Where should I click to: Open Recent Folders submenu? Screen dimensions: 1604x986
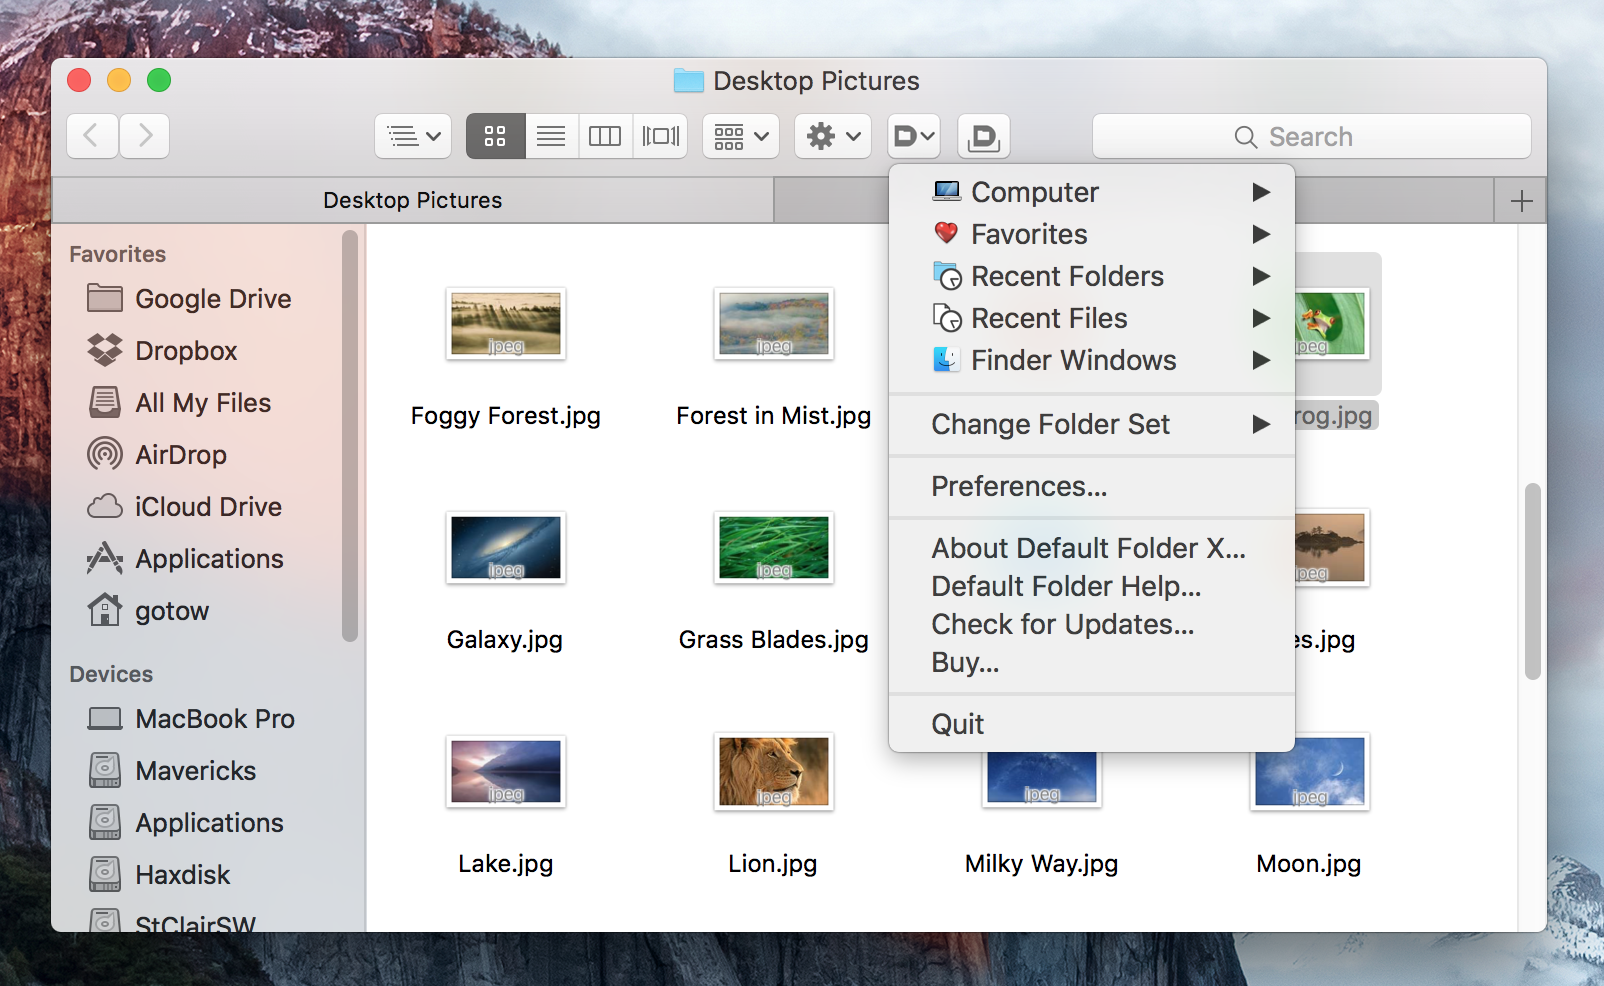[x=1092, y=276]
